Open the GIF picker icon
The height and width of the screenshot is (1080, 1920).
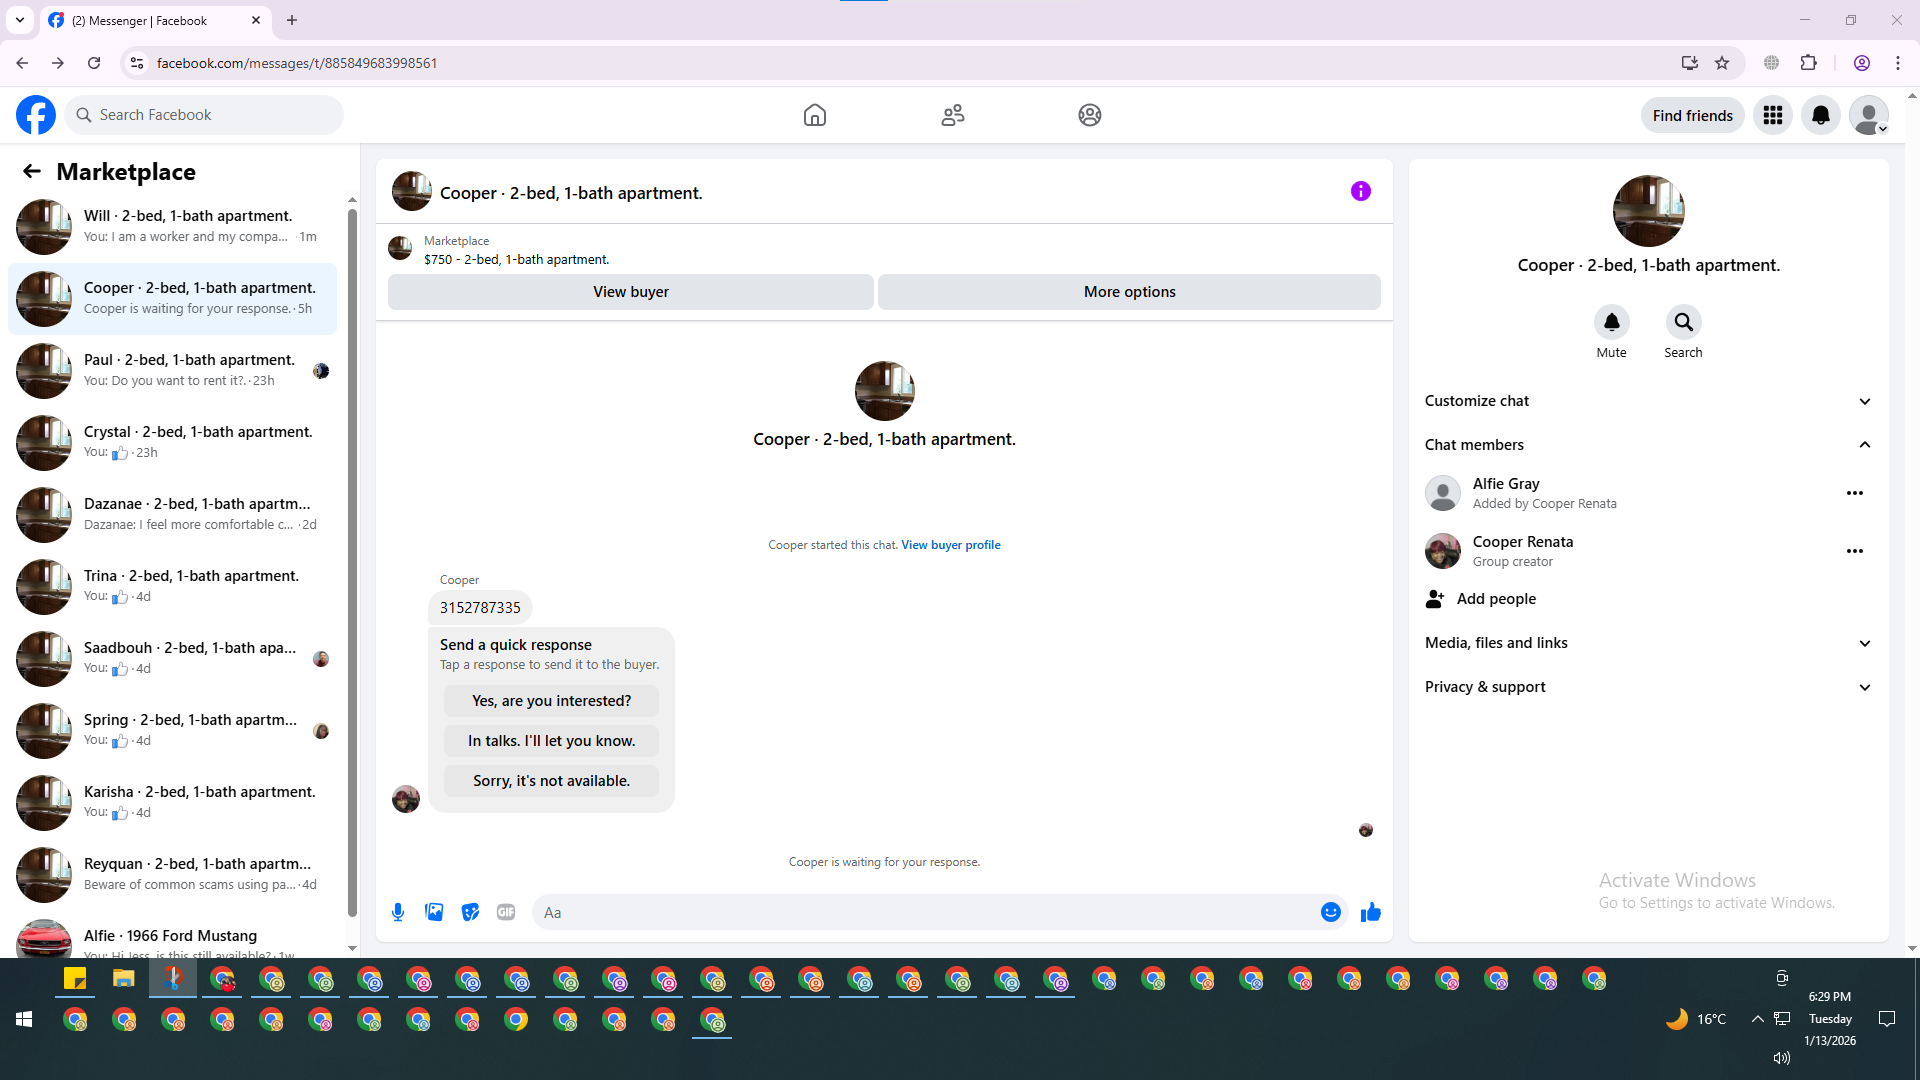pos(506,912)
